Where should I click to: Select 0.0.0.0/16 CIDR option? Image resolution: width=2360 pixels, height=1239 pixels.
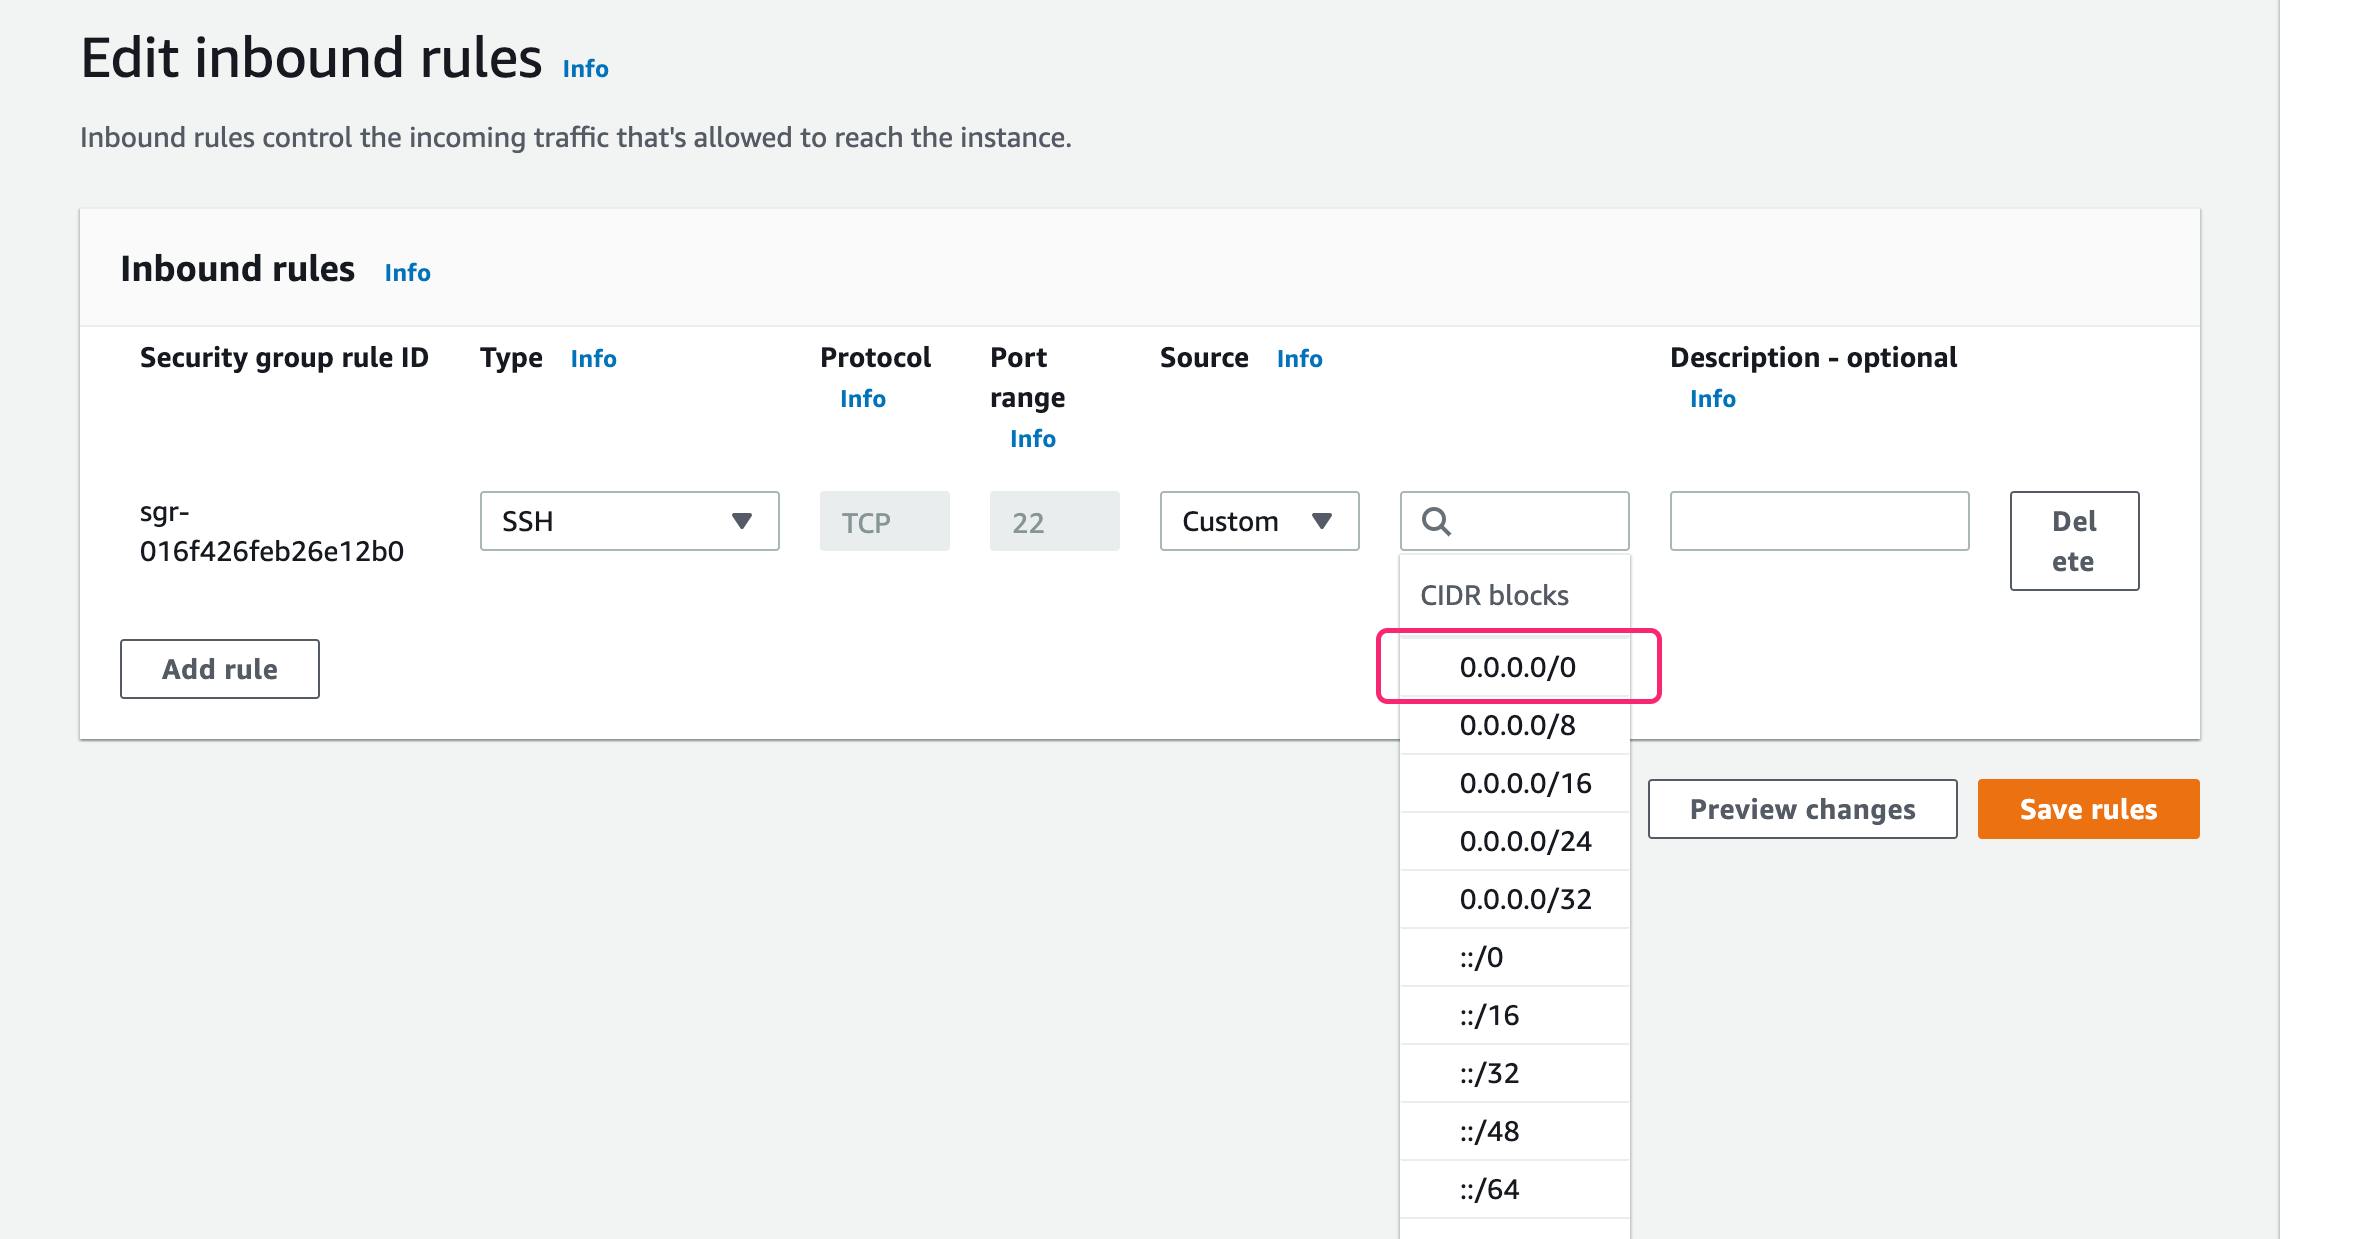tap(1522, 783)
